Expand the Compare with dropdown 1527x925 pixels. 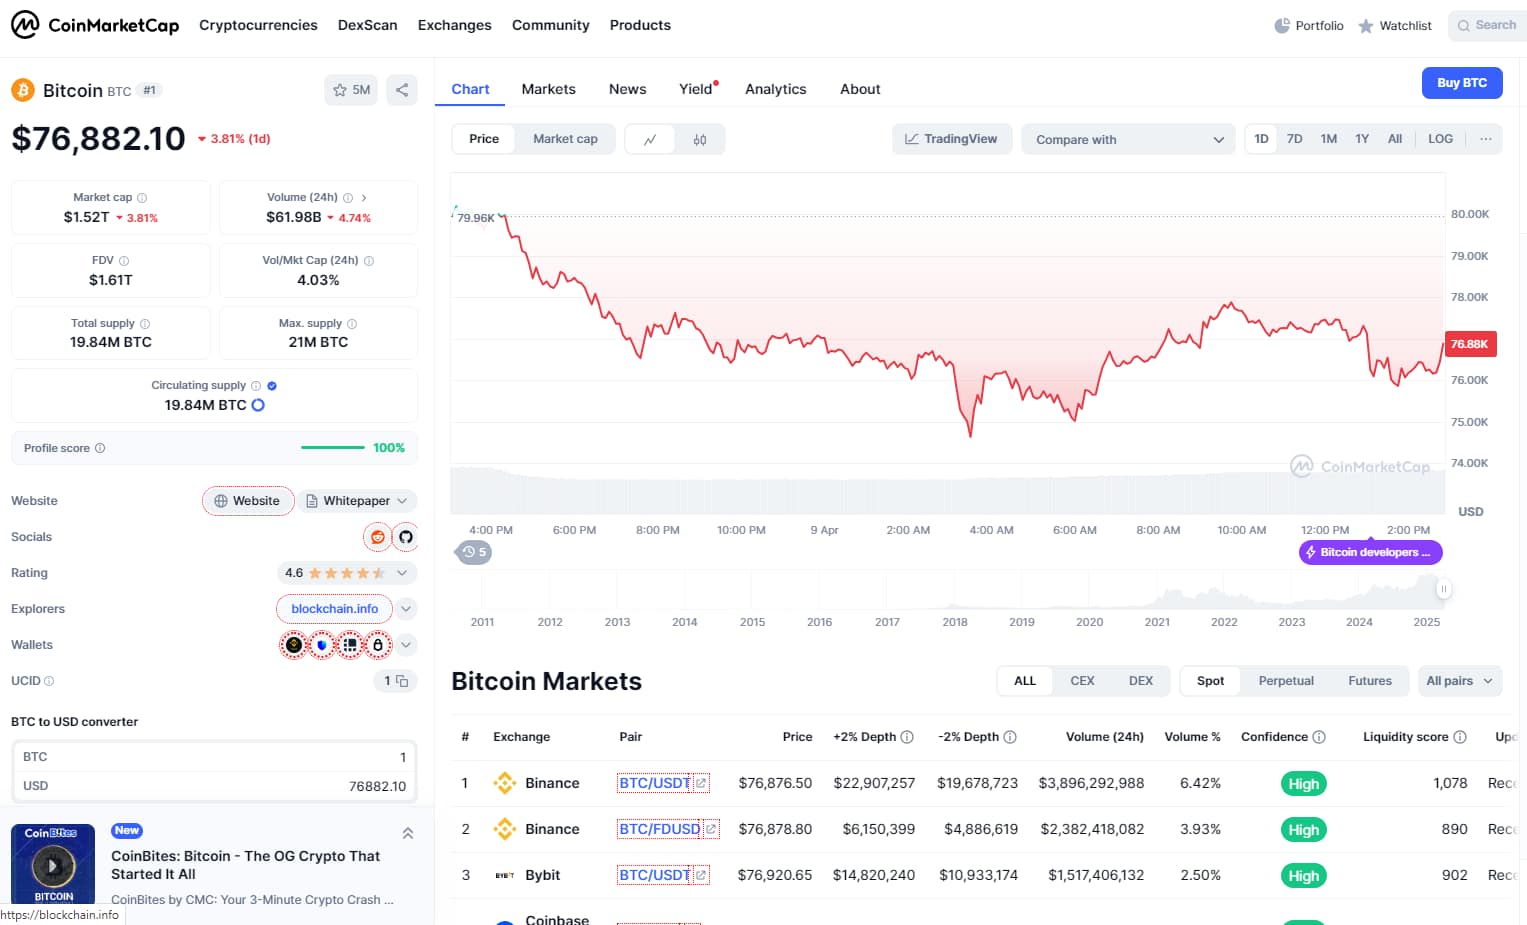coord(1127,139)
